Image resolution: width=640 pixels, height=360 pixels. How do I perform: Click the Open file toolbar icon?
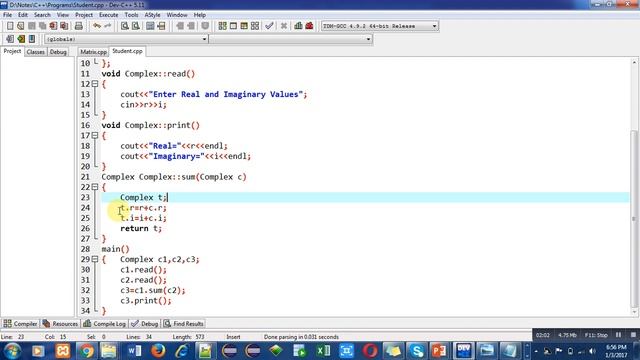[x=20, y=26]
